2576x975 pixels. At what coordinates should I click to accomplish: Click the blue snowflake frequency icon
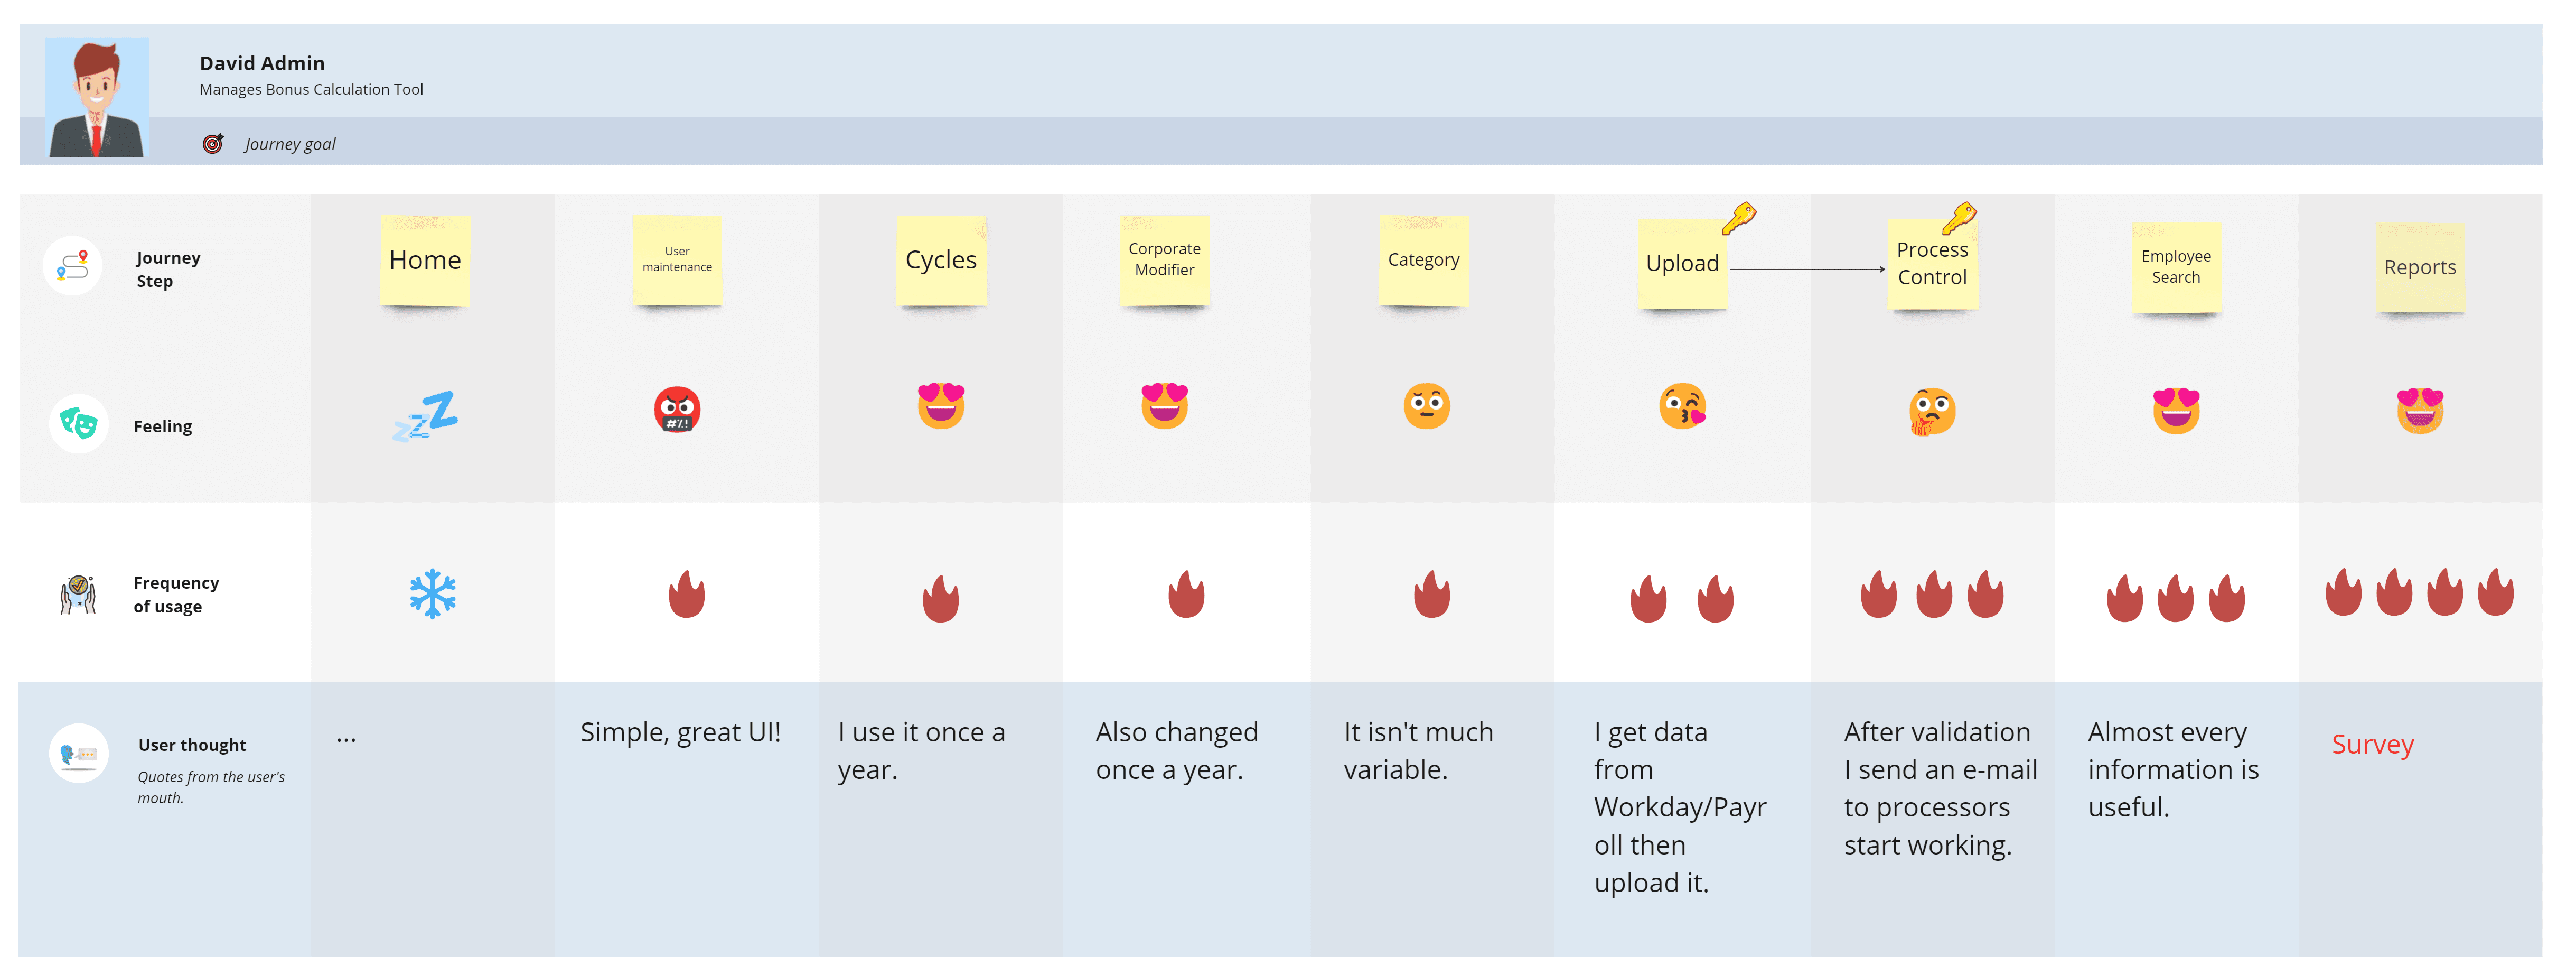pyautogui.click(x=432, y=594)
